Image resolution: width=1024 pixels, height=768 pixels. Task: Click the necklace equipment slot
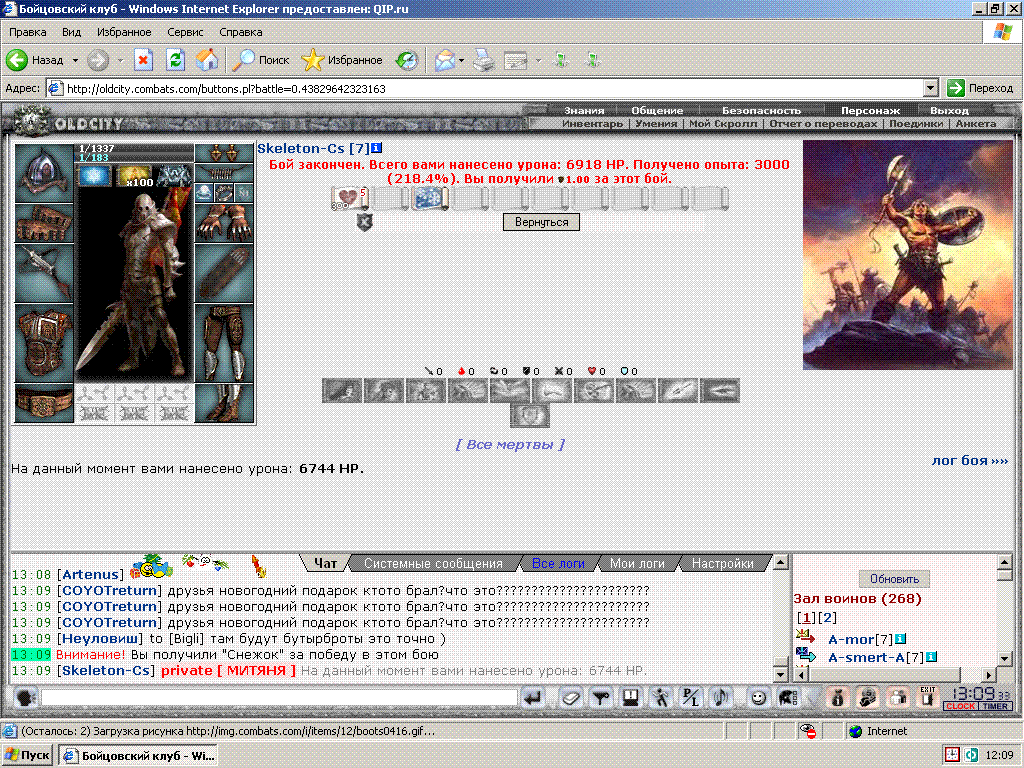224,172
